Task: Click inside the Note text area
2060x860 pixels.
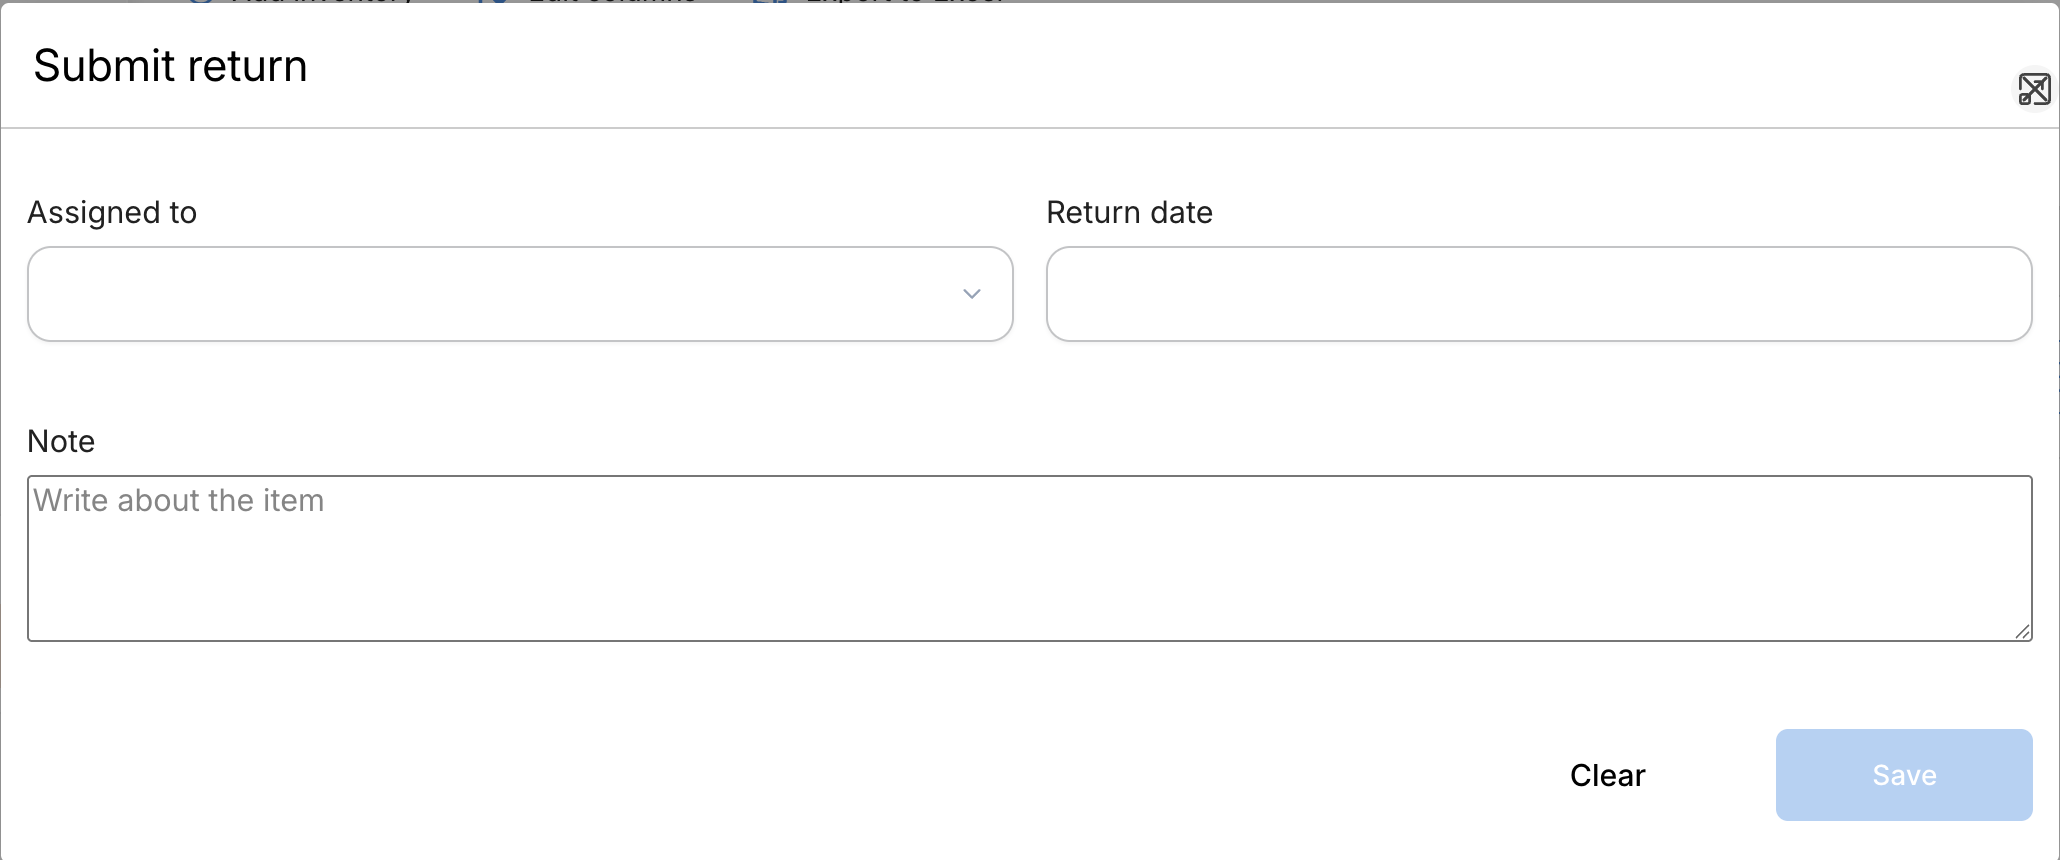Action: 1030,570
